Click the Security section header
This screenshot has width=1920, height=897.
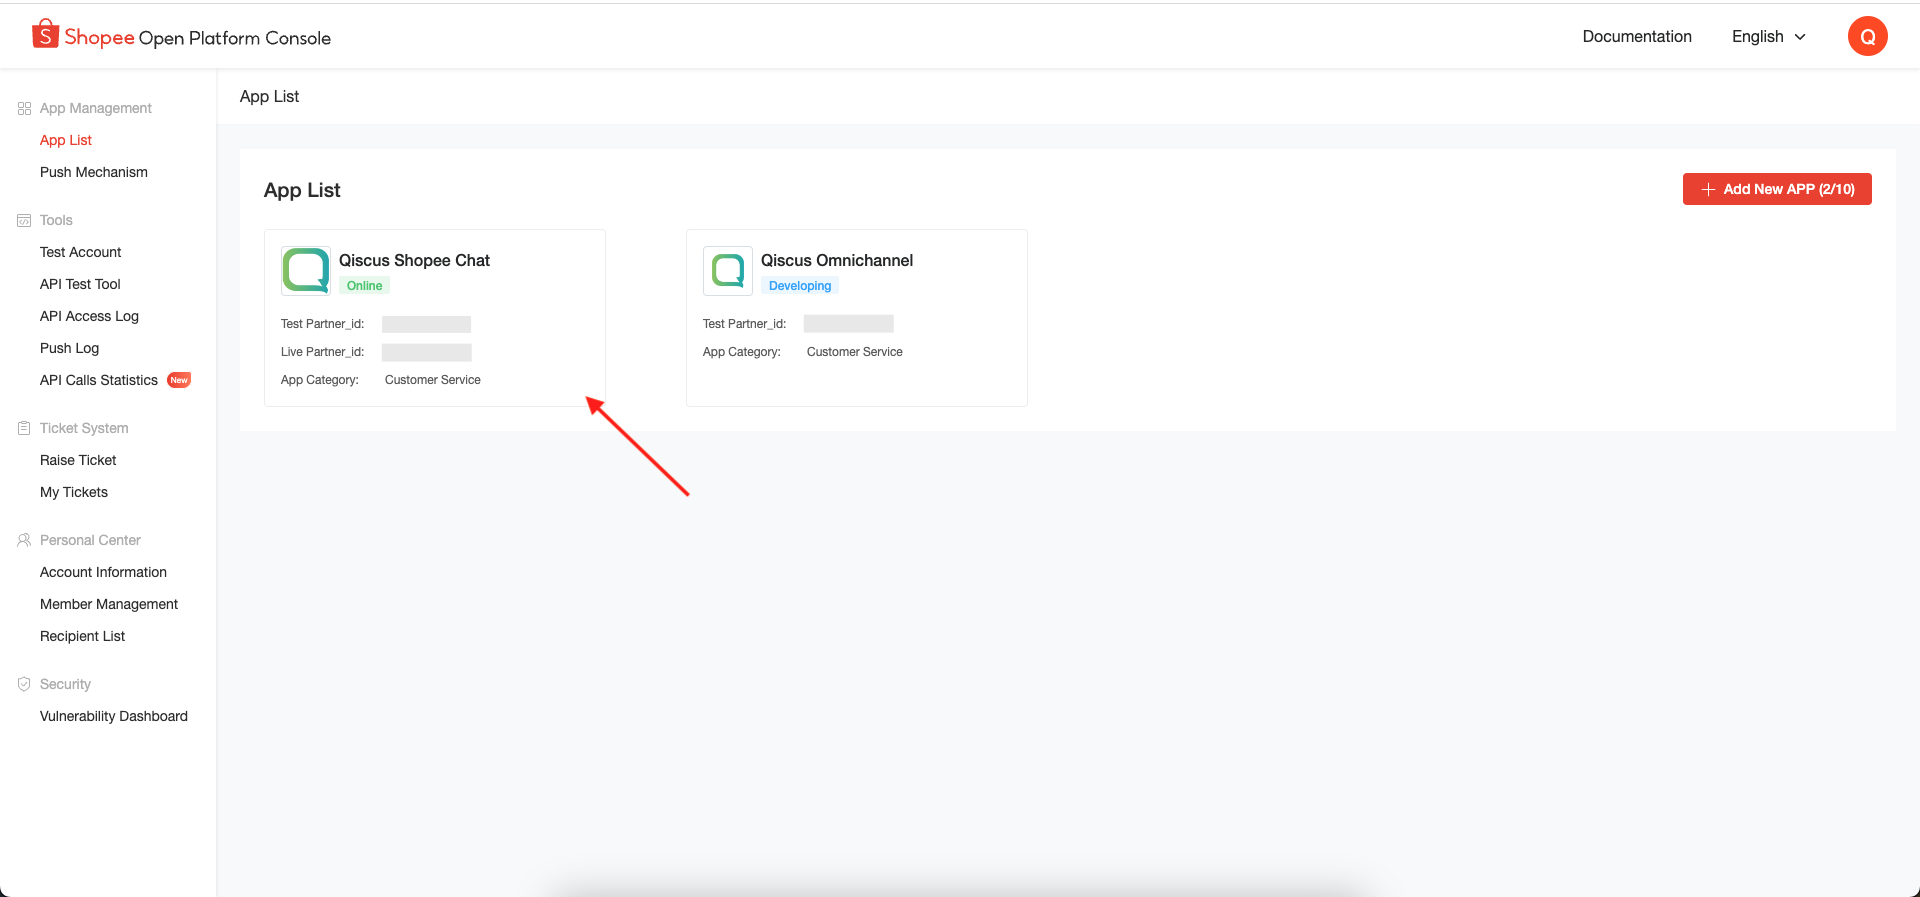pos(65,684)
